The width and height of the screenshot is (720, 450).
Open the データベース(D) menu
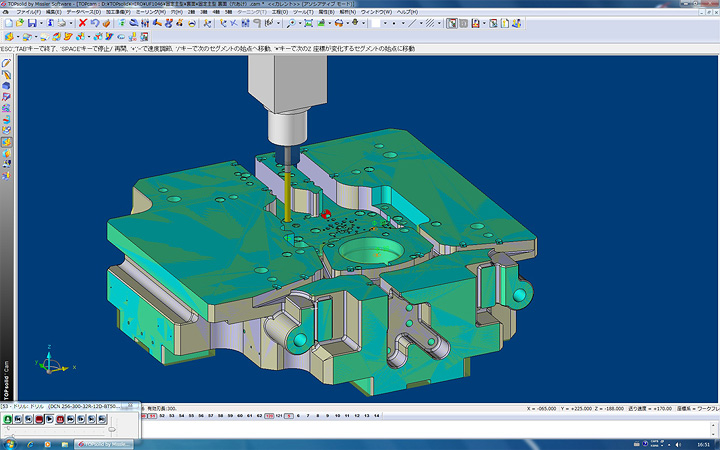84,12
